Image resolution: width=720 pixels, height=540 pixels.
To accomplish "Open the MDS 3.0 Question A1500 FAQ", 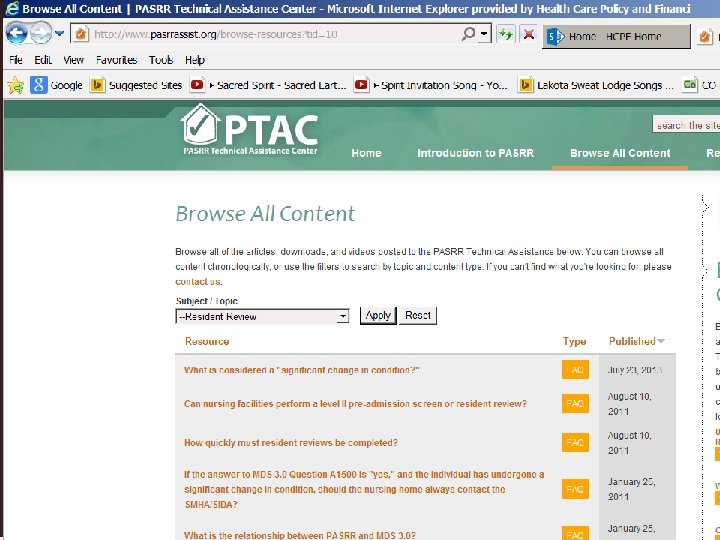I will pos(364,489).
